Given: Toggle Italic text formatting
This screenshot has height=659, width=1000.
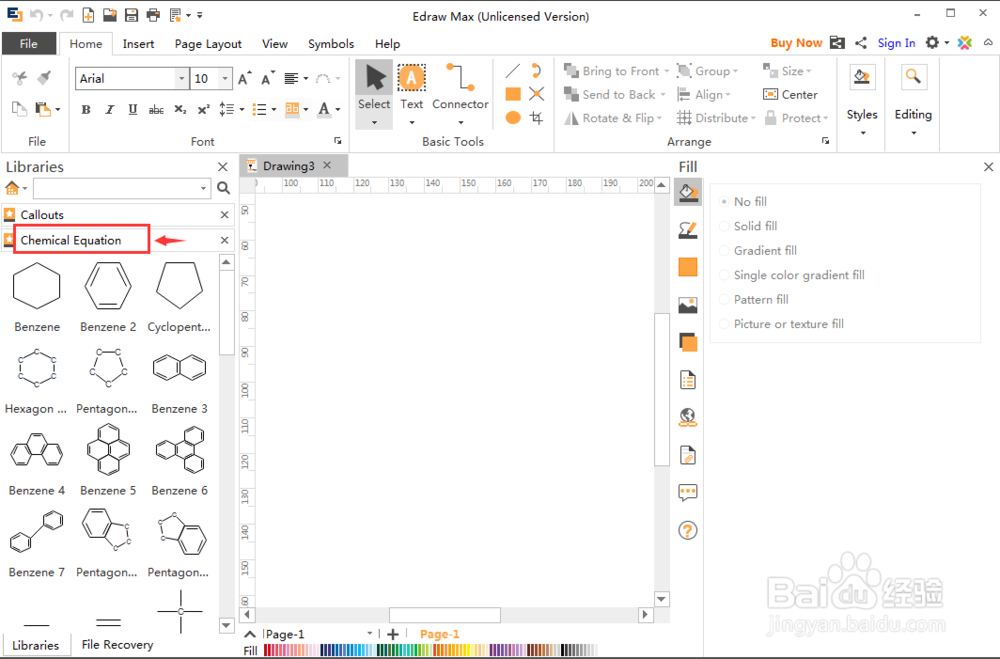Looking at the screenshot, I should pyautogui.click(x=110, y=110).
